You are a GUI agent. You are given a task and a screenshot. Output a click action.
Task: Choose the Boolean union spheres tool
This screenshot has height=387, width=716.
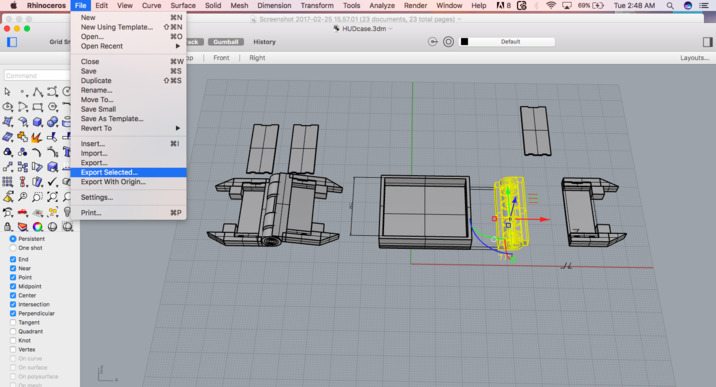click(53, 122)
